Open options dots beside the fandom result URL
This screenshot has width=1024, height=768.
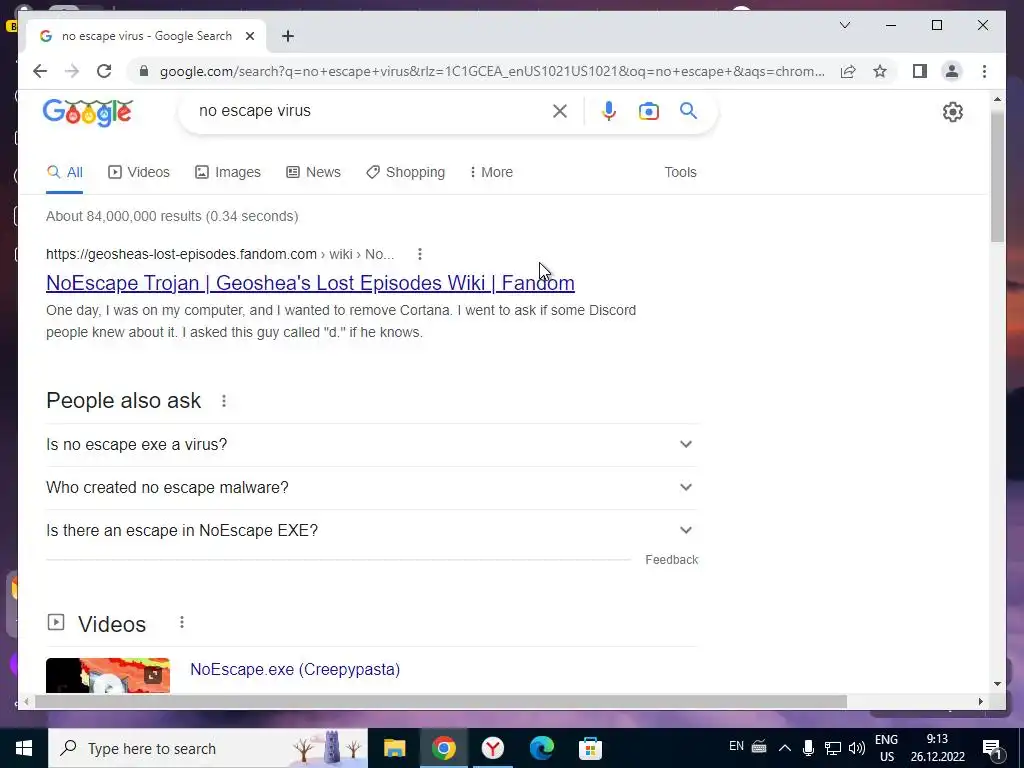pos(420,254)
